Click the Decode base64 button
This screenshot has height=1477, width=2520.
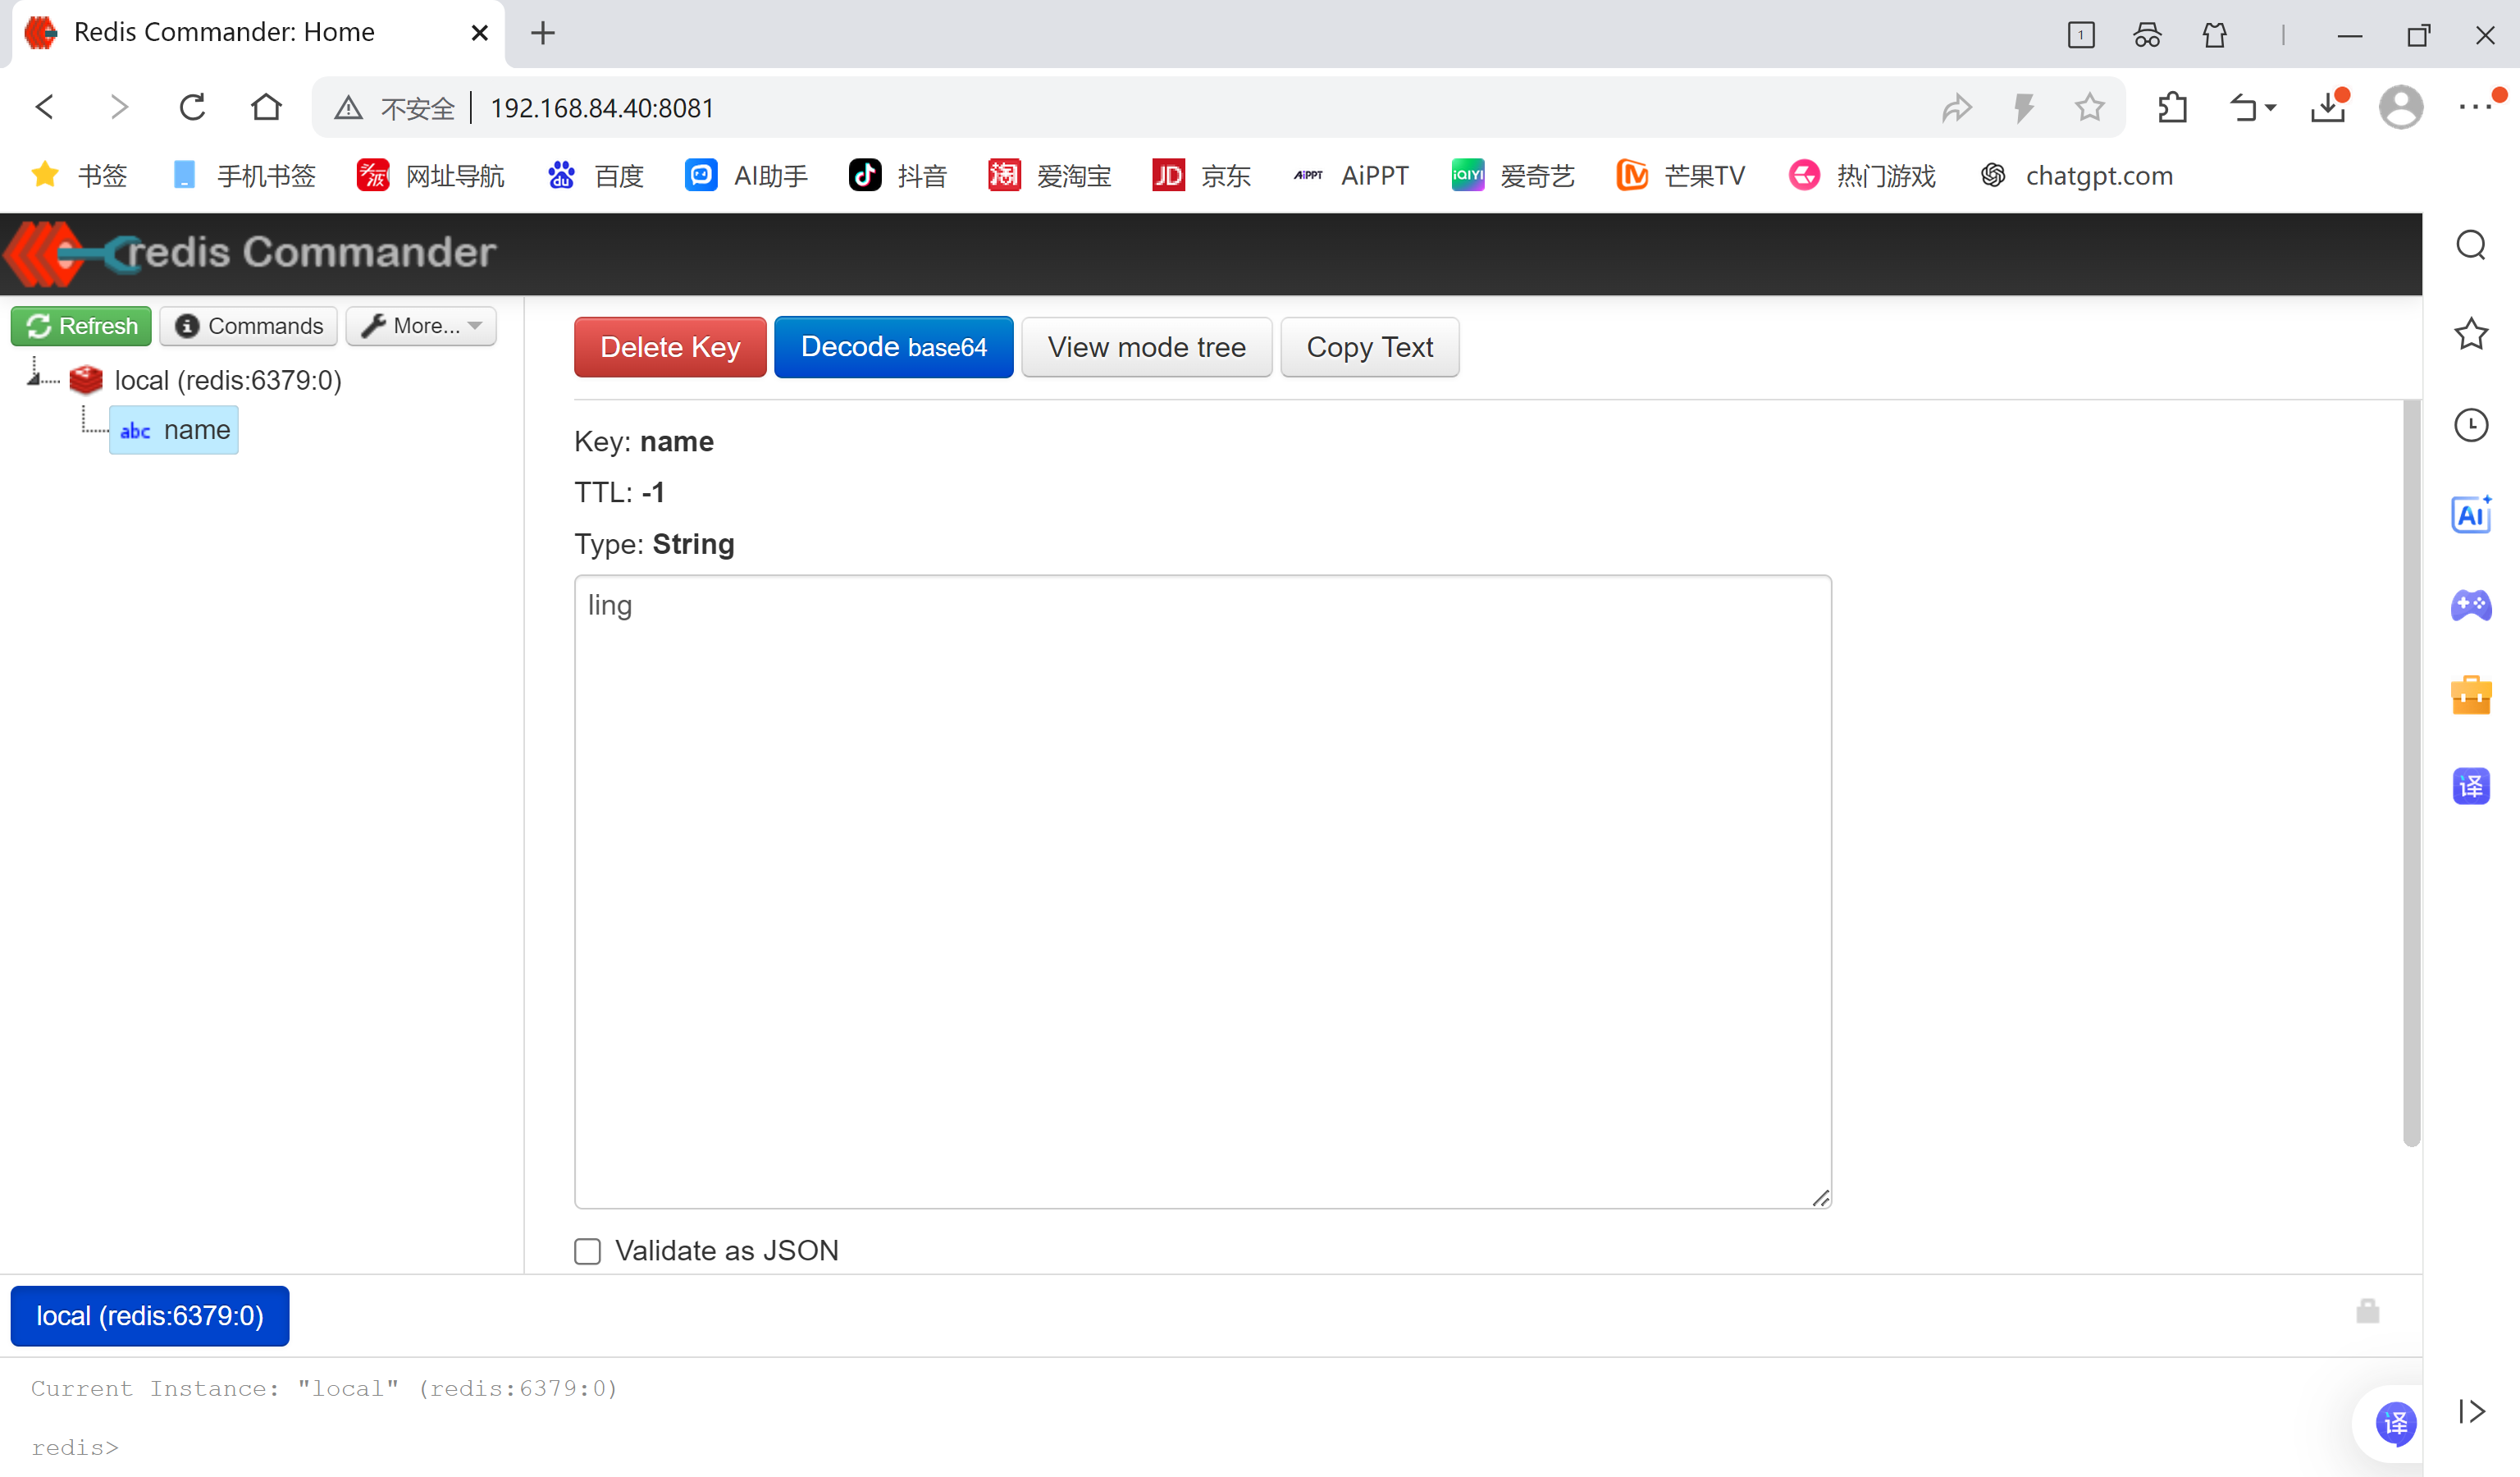pyautogui.click(x=894, y=347)
